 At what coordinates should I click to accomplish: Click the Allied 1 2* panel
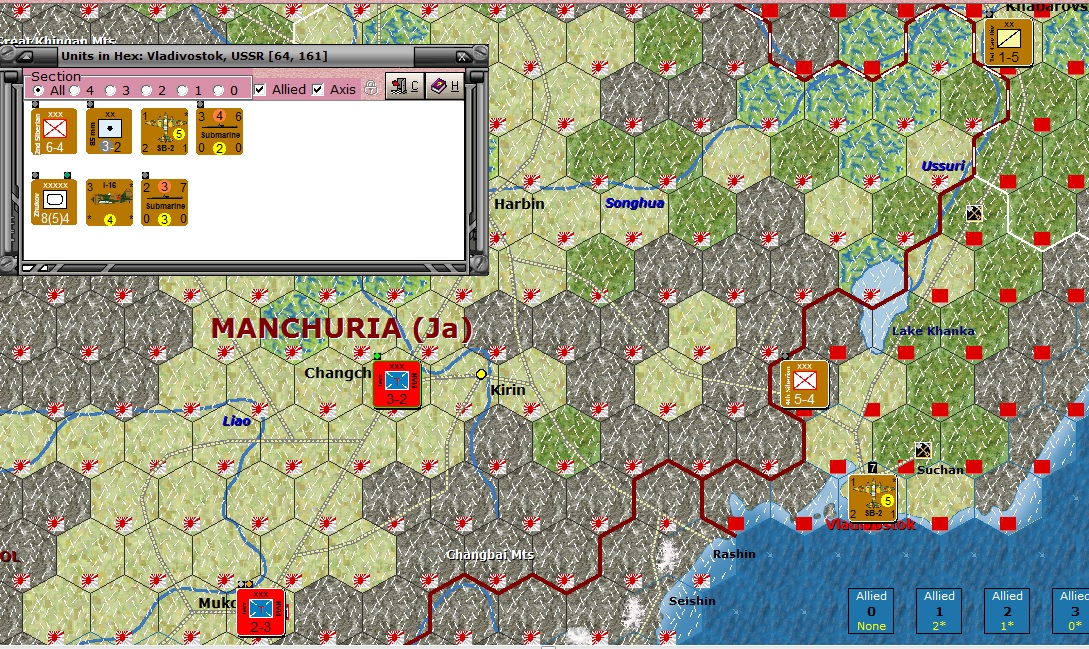(x=939, y=611)
